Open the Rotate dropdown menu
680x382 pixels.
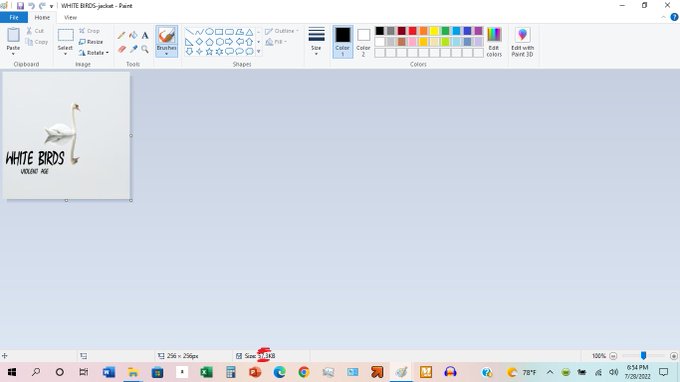[94, 53]
